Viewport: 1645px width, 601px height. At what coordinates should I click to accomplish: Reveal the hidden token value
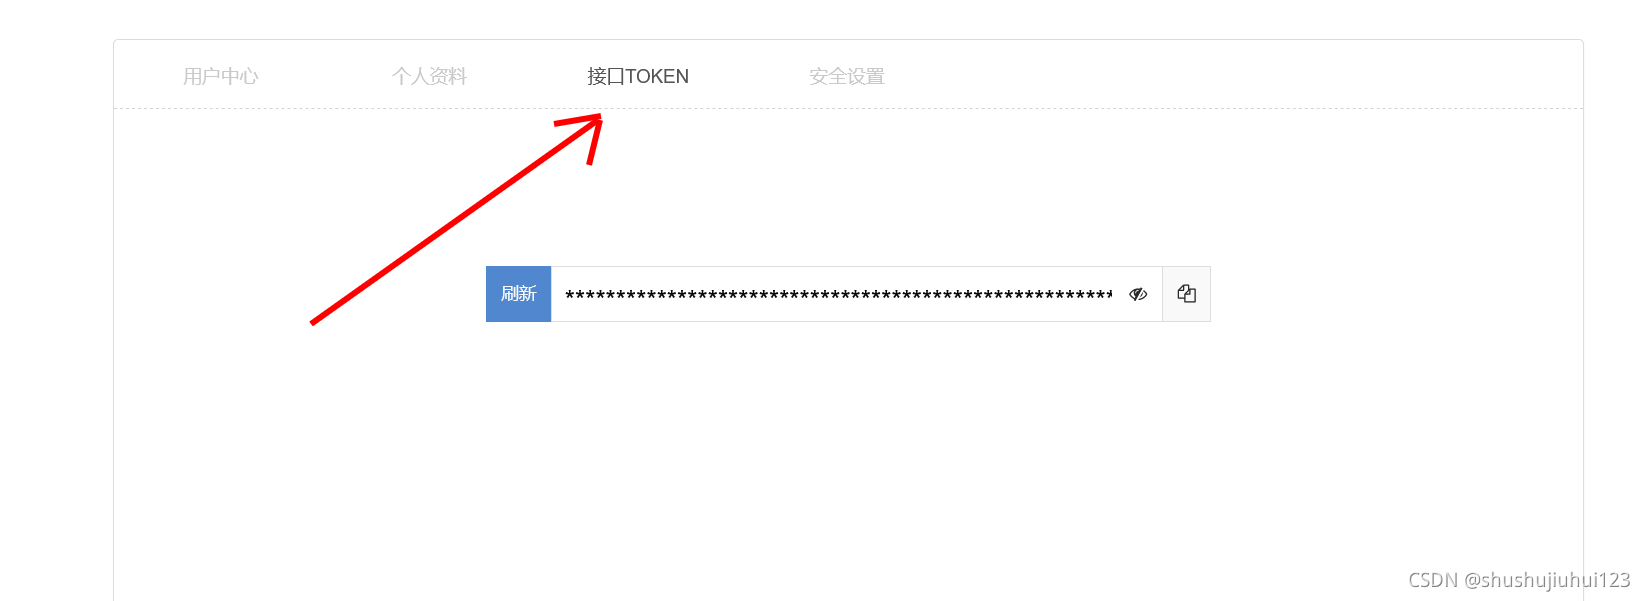[1138, 294]
